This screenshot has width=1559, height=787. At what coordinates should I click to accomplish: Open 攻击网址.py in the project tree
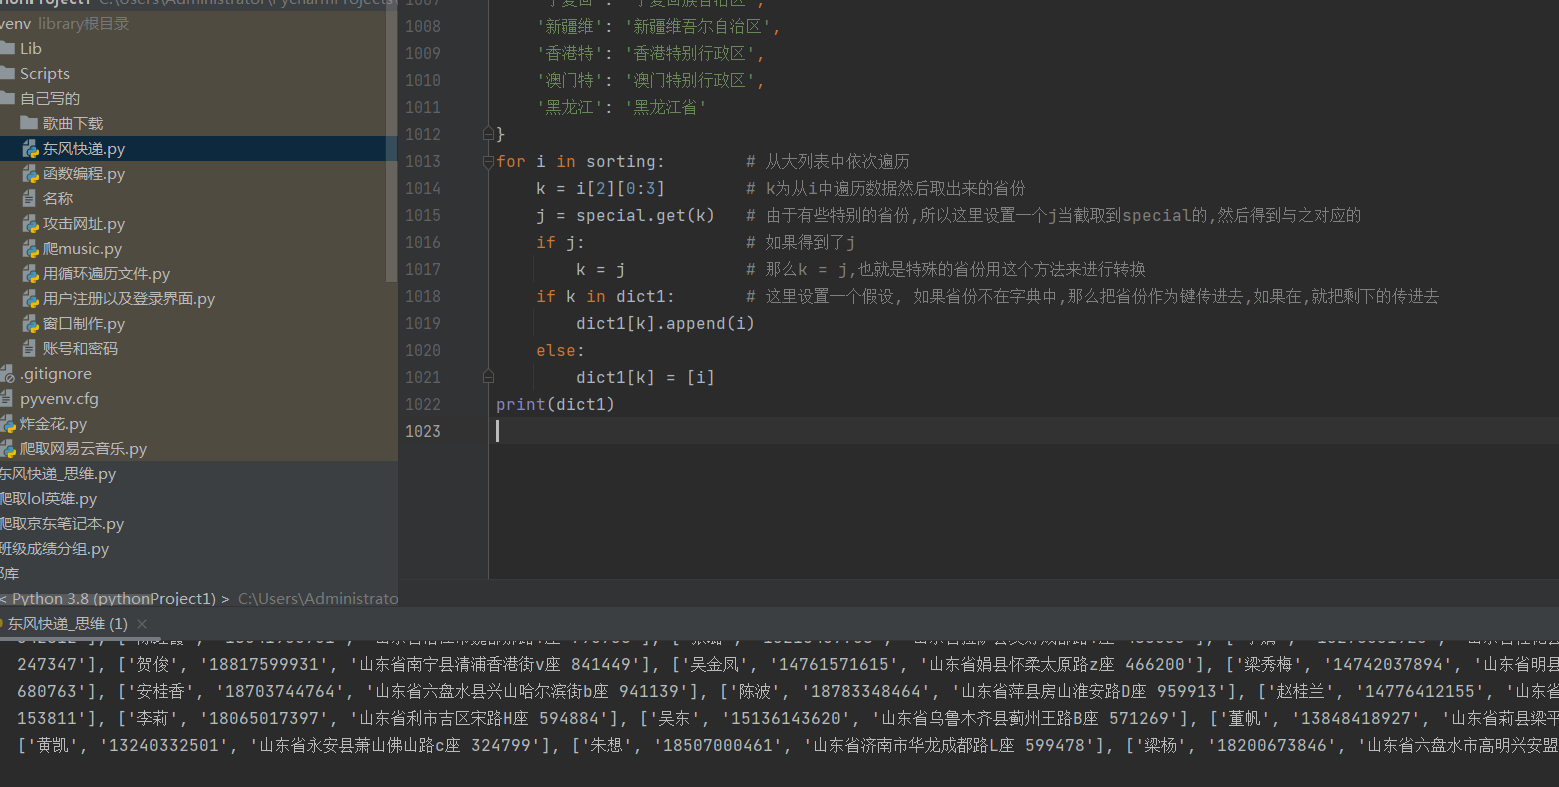click(83, 224)
